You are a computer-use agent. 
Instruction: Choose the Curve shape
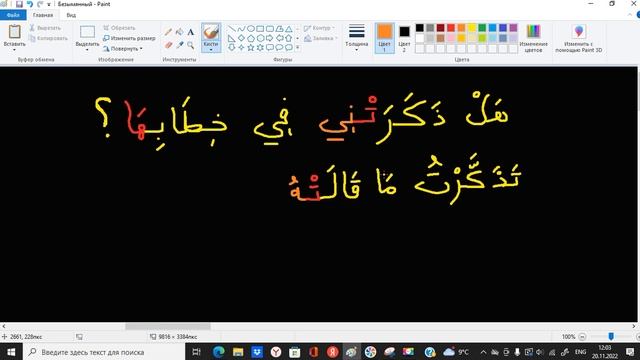(241, 29)
